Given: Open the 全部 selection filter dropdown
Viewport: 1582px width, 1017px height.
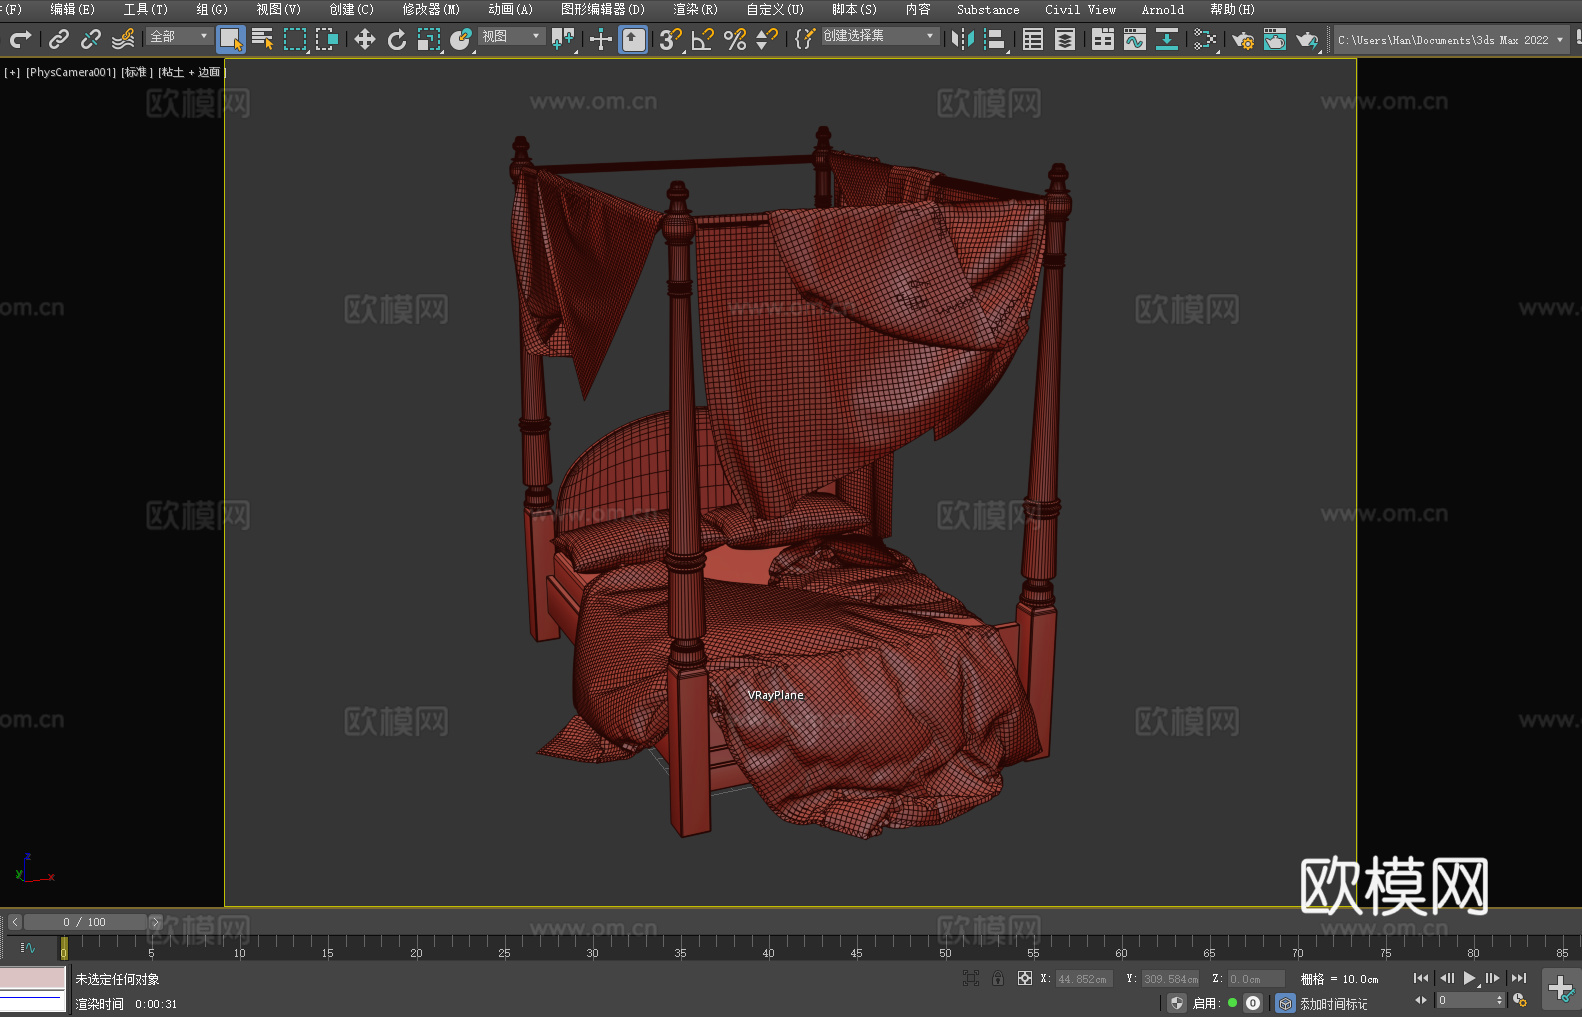Looking at the screenshot, I should (179, 37).
